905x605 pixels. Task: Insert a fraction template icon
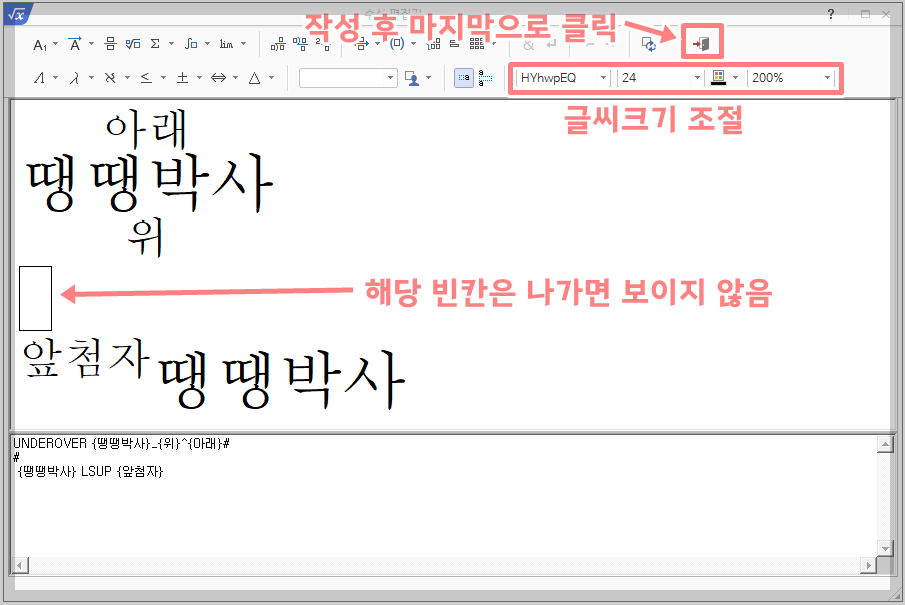click(110, 43)
